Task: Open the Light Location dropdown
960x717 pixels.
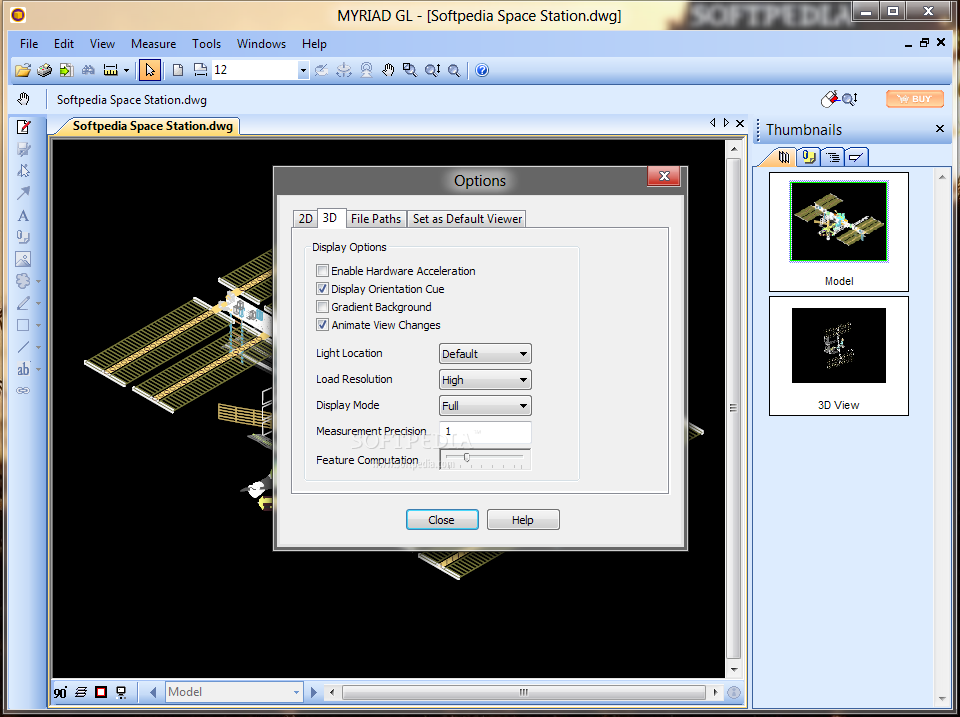Action: coord(485,354)
